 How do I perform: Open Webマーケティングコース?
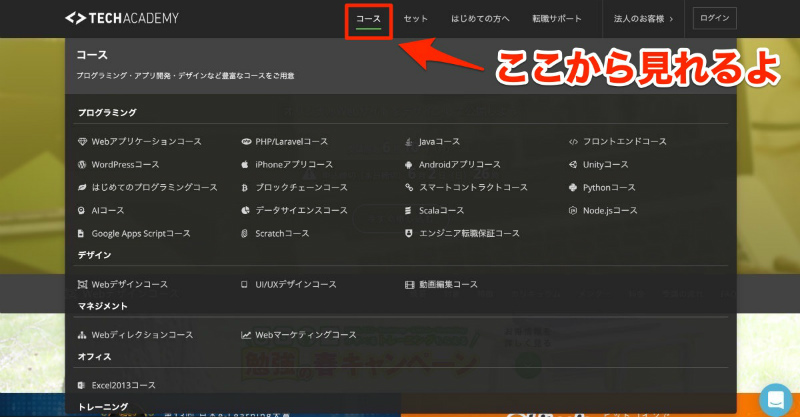tap(306, 335)
